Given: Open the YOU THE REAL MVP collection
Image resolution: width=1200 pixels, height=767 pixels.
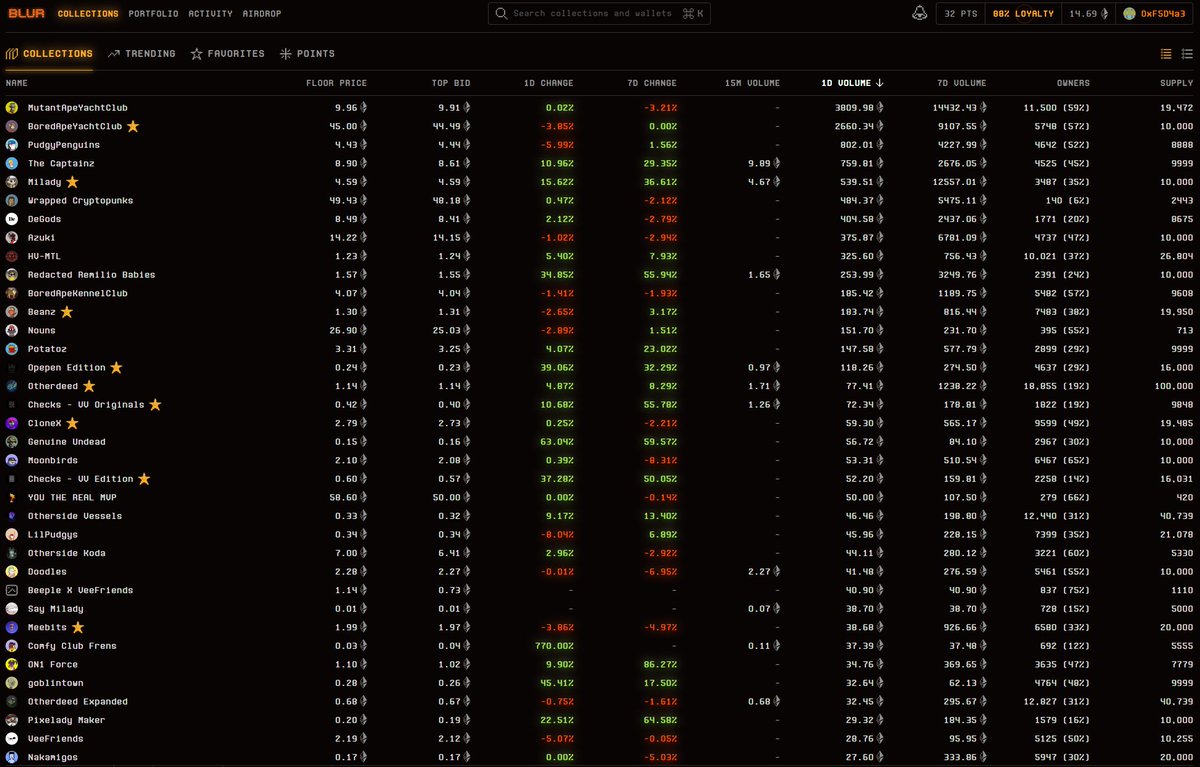Looking at the screenshot, I should point(72,498).
